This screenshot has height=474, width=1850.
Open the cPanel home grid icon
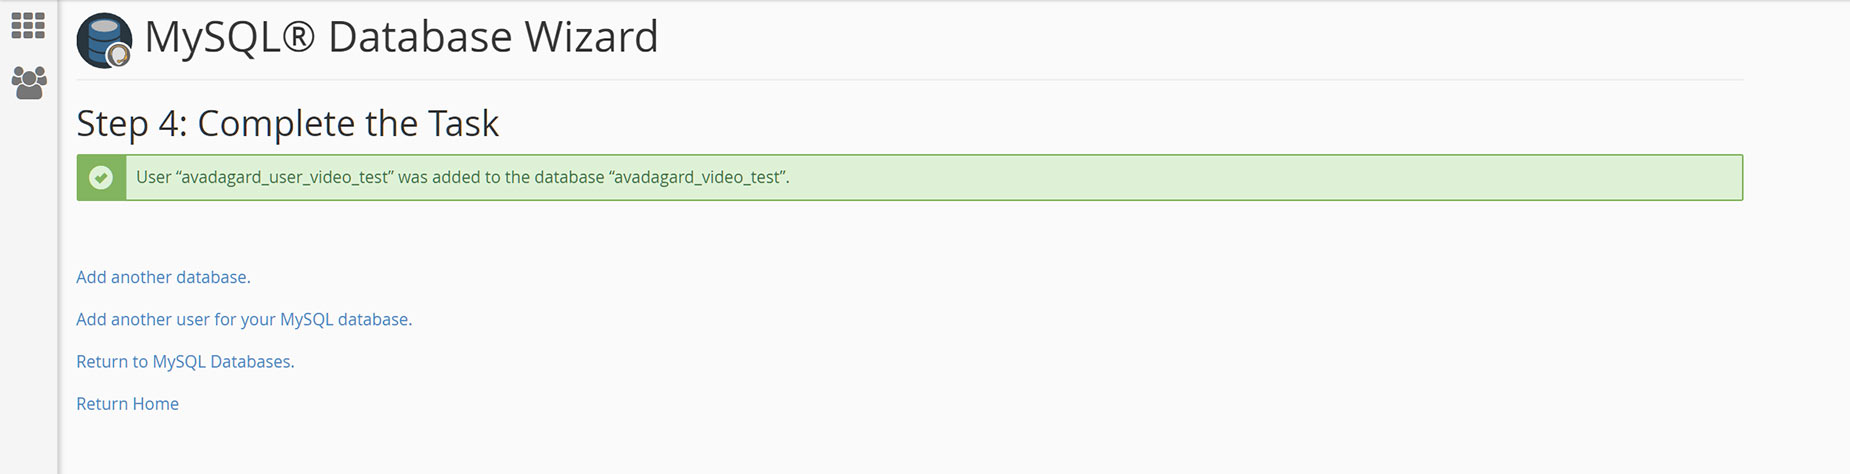click(28, 25)
